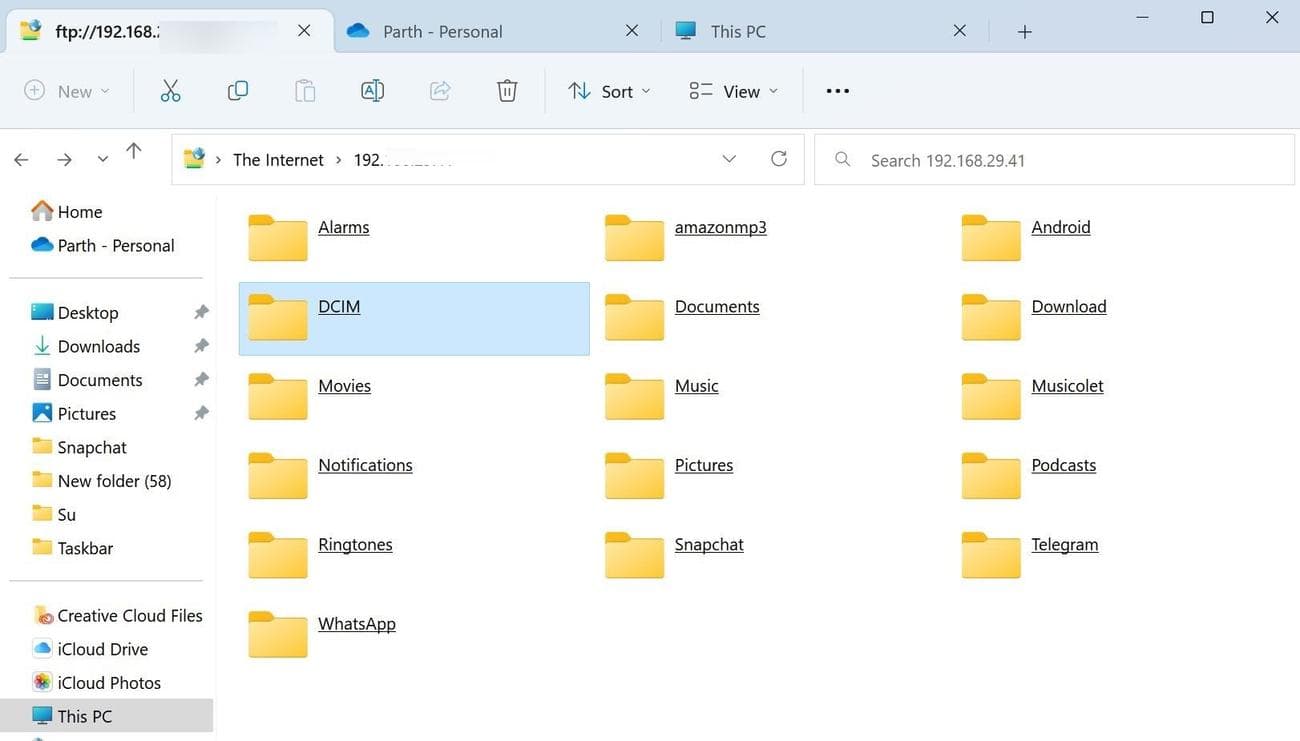Click the Up navigation arrow

click(x=134, y=150)
